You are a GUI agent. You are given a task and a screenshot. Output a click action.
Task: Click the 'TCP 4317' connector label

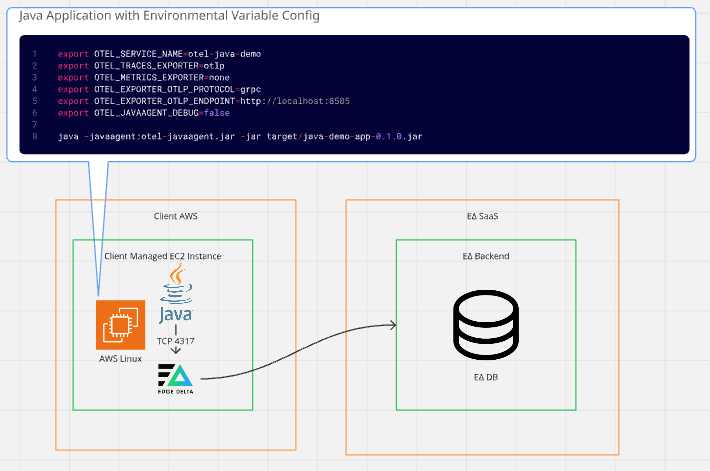[x=178, y=341]
